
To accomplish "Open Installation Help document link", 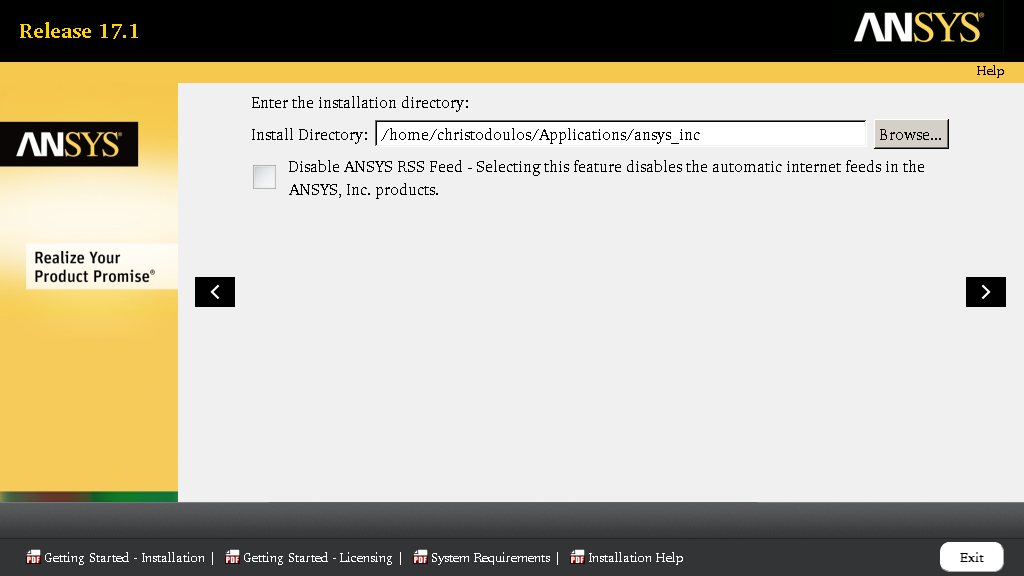I will 635,558.
